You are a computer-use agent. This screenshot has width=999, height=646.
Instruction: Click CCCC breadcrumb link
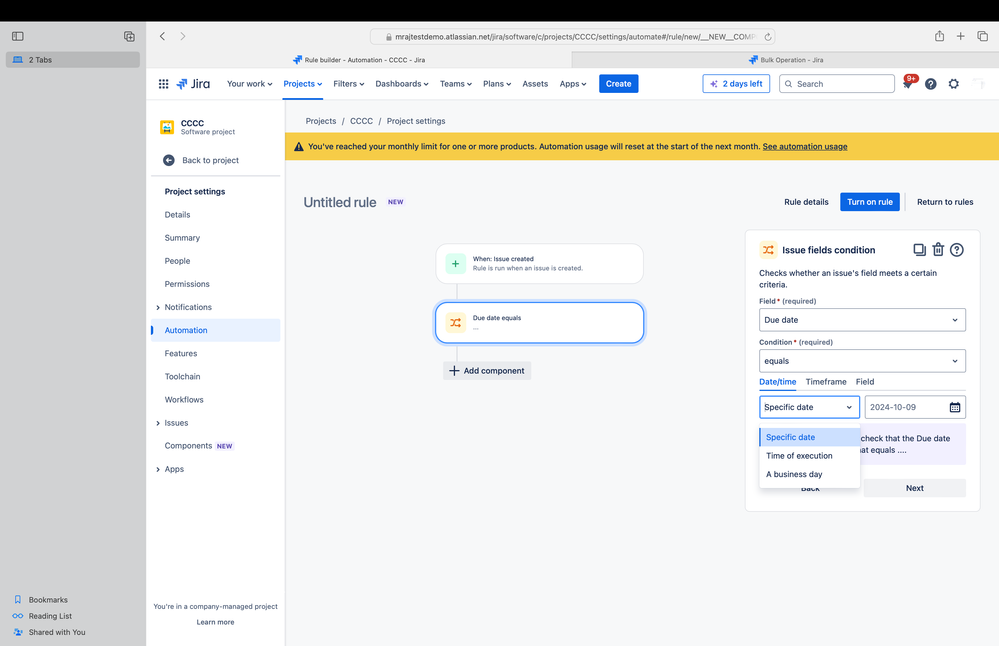click(x=361, y=121)
